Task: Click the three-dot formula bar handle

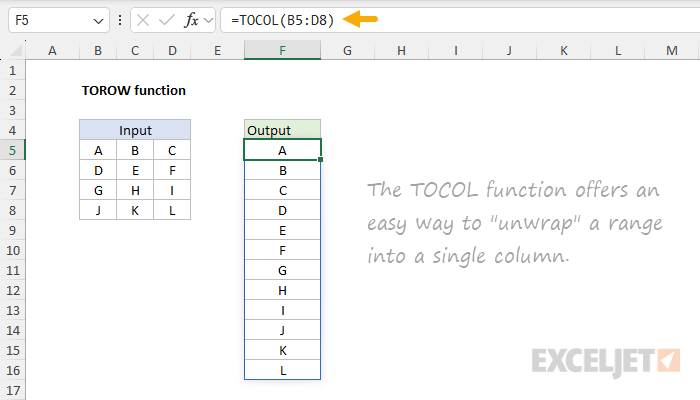Action: (120, 20)
